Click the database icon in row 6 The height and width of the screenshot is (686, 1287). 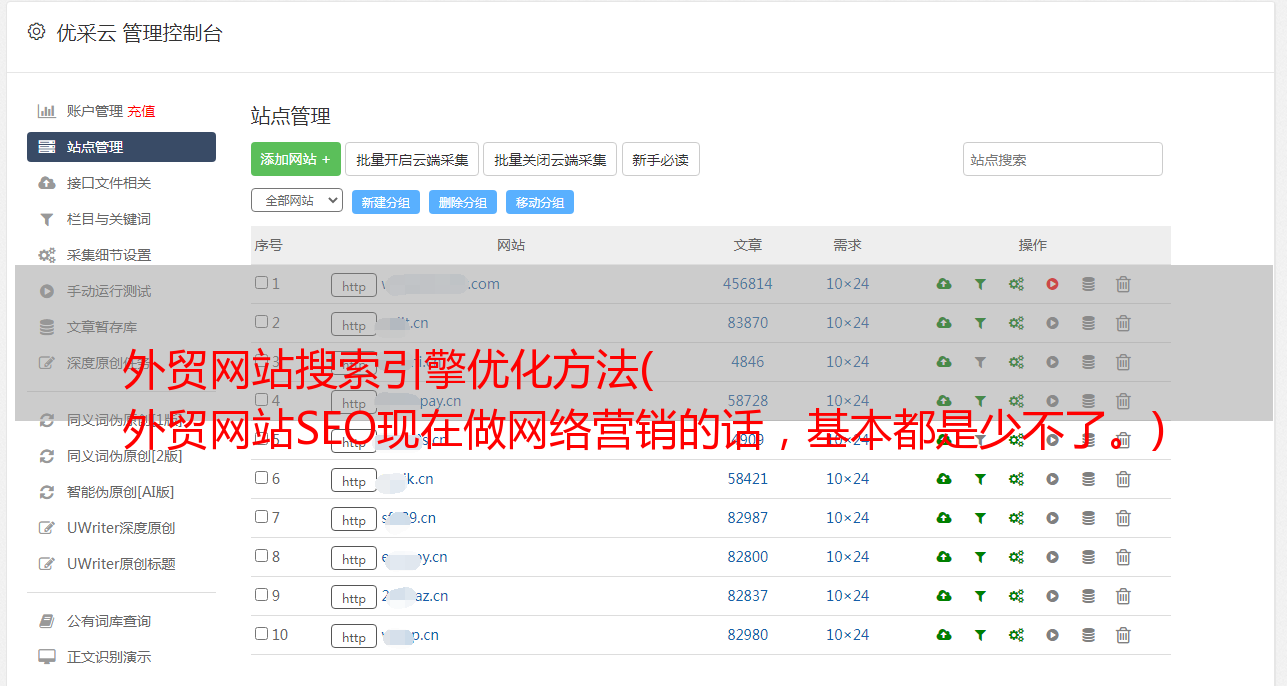point(1088,479)
